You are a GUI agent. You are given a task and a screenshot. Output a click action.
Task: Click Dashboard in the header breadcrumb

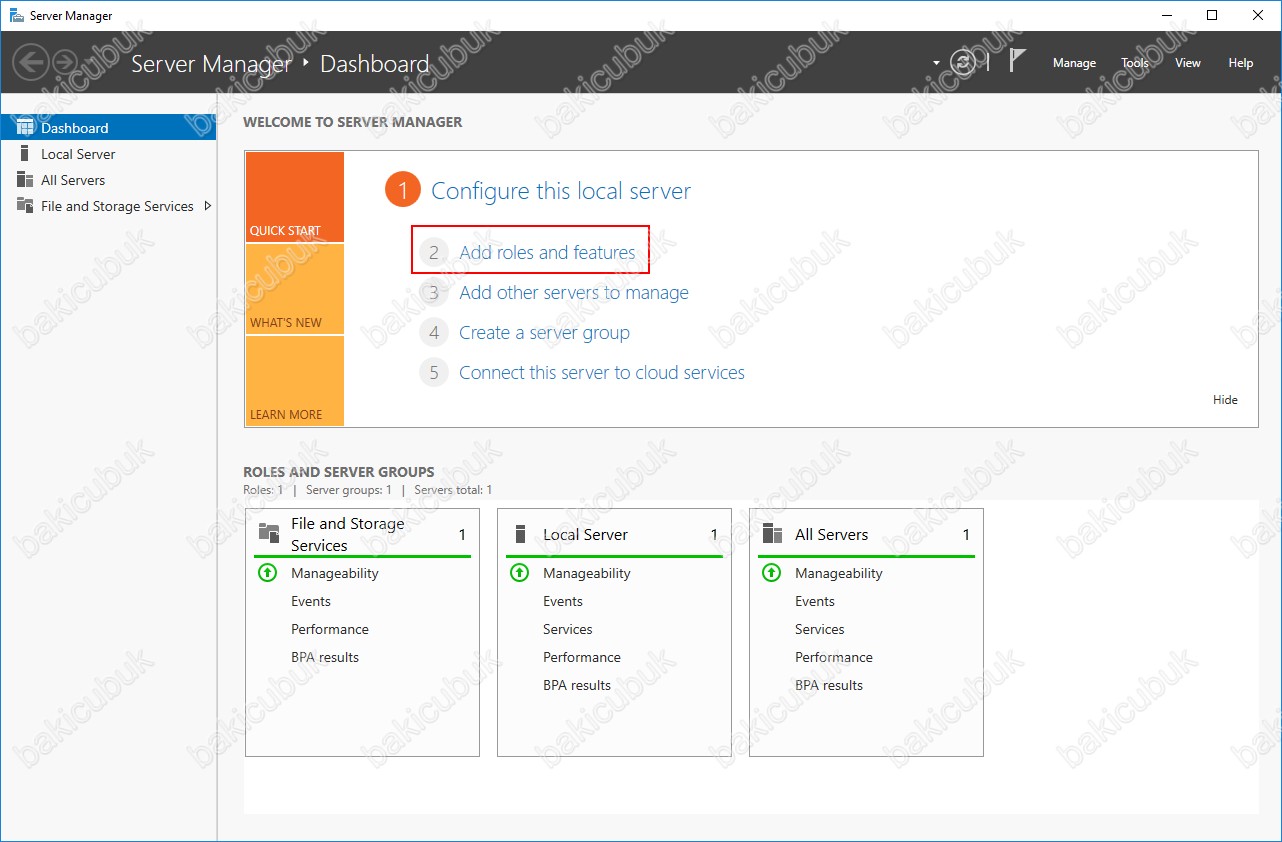pos(374,64)
